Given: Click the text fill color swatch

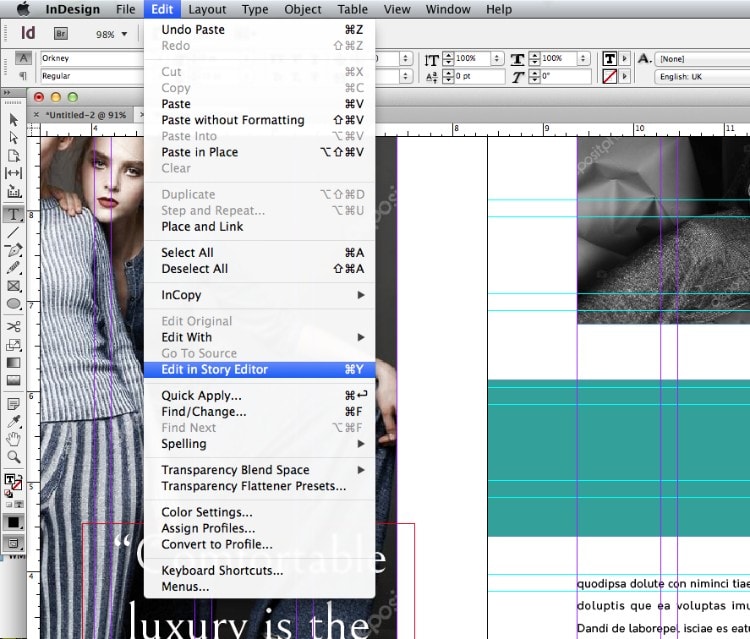Looking at the screenshot, I should (x=609, y=59).
